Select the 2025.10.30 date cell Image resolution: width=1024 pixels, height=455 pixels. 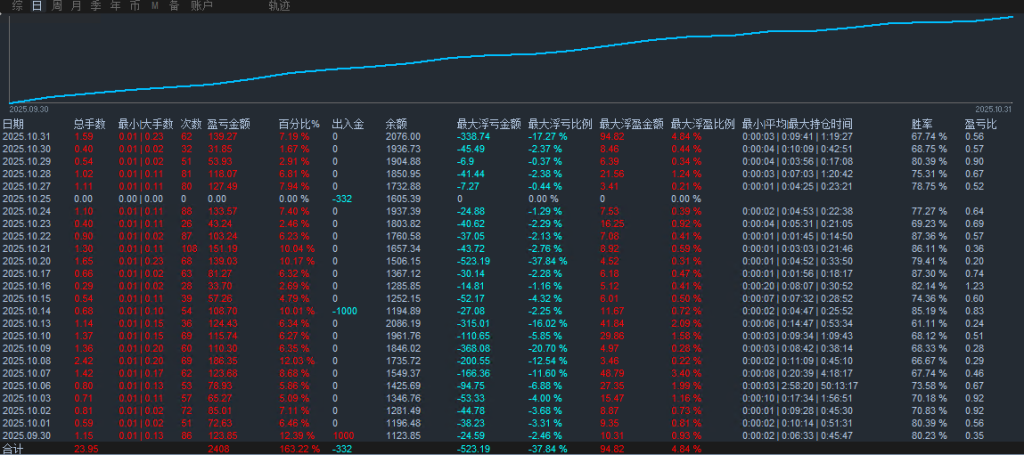coord(24,149)
